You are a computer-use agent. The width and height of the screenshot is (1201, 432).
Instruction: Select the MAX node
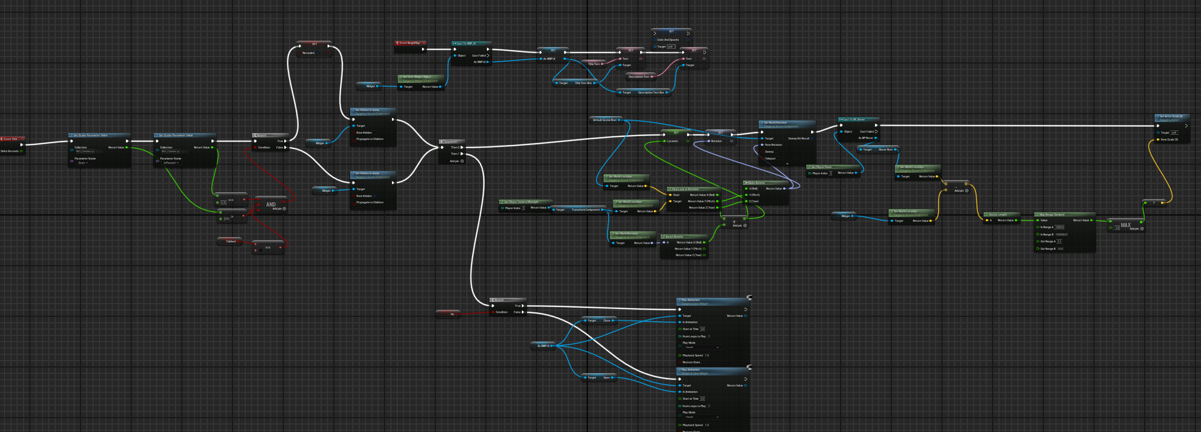(x=1126, y=225)
